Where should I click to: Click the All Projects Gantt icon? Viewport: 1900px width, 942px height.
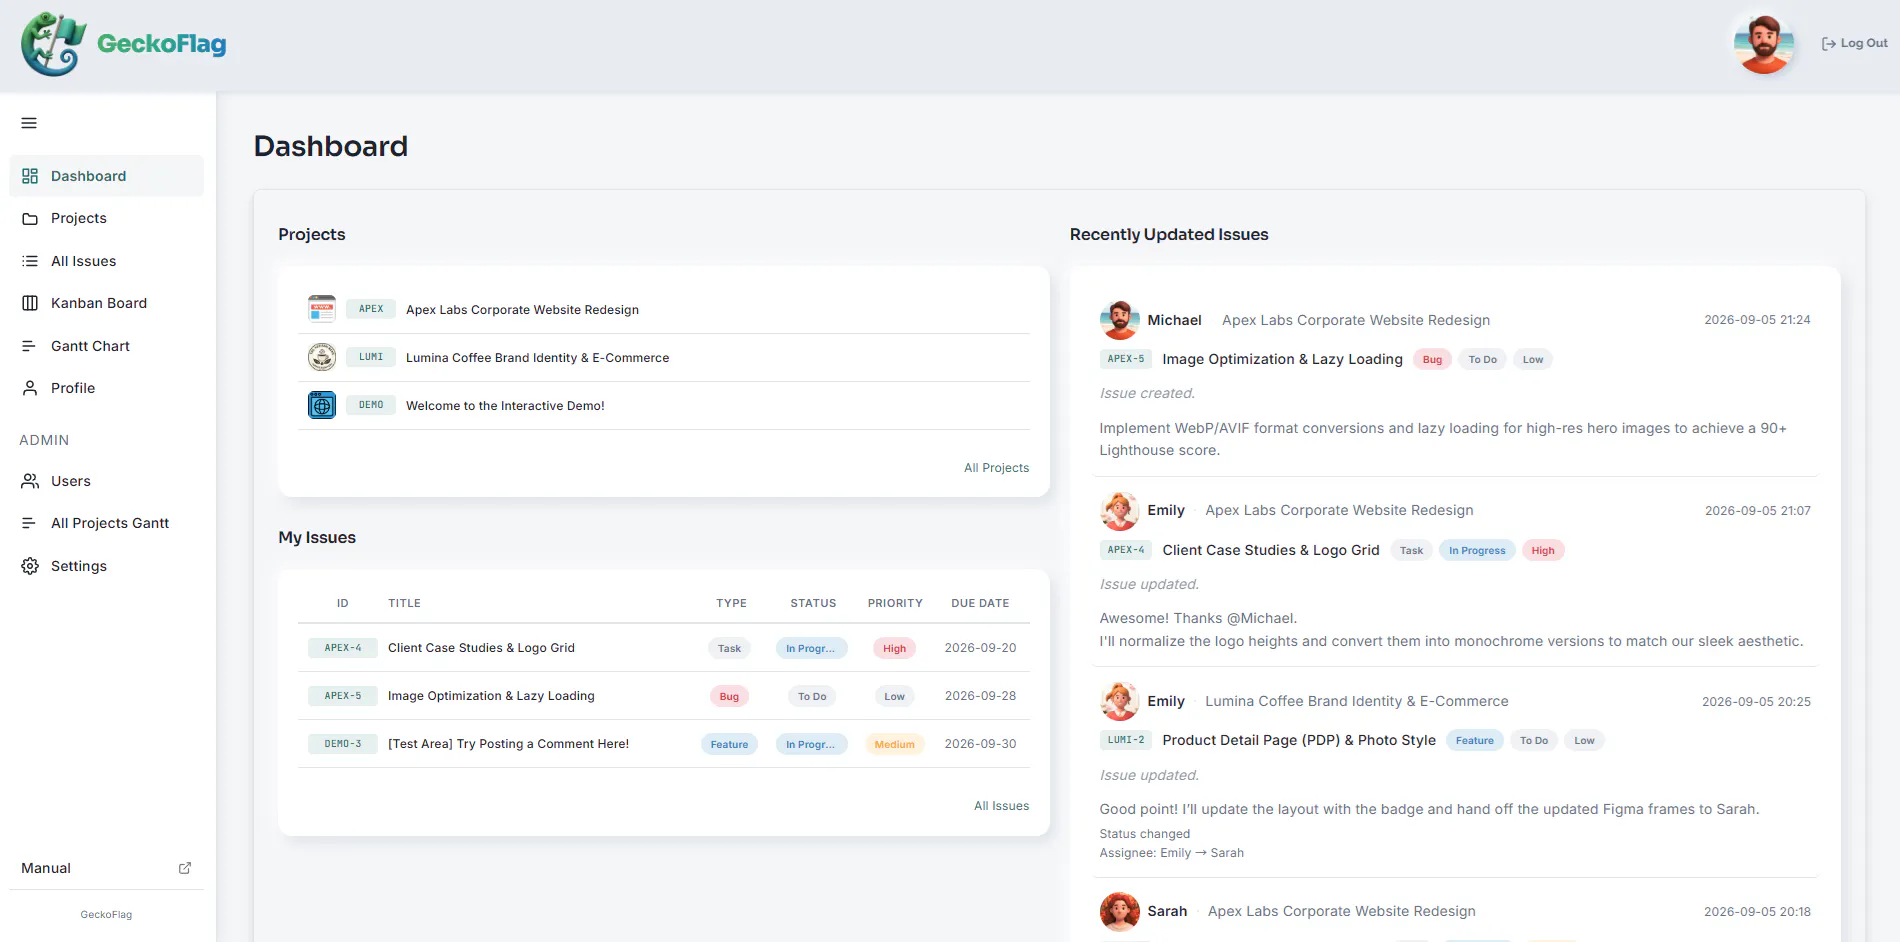pyautogui.click(x=30, y=523)
